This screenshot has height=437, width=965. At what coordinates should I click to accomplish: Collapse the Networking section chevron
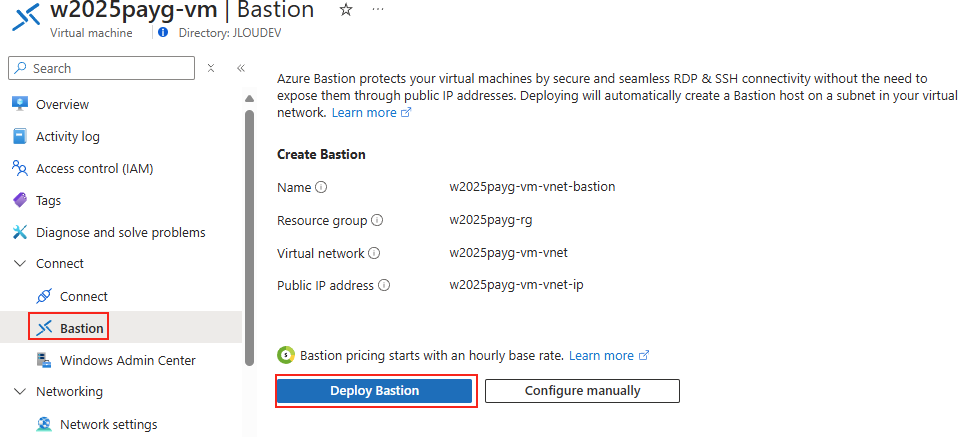tap(20, 391)
